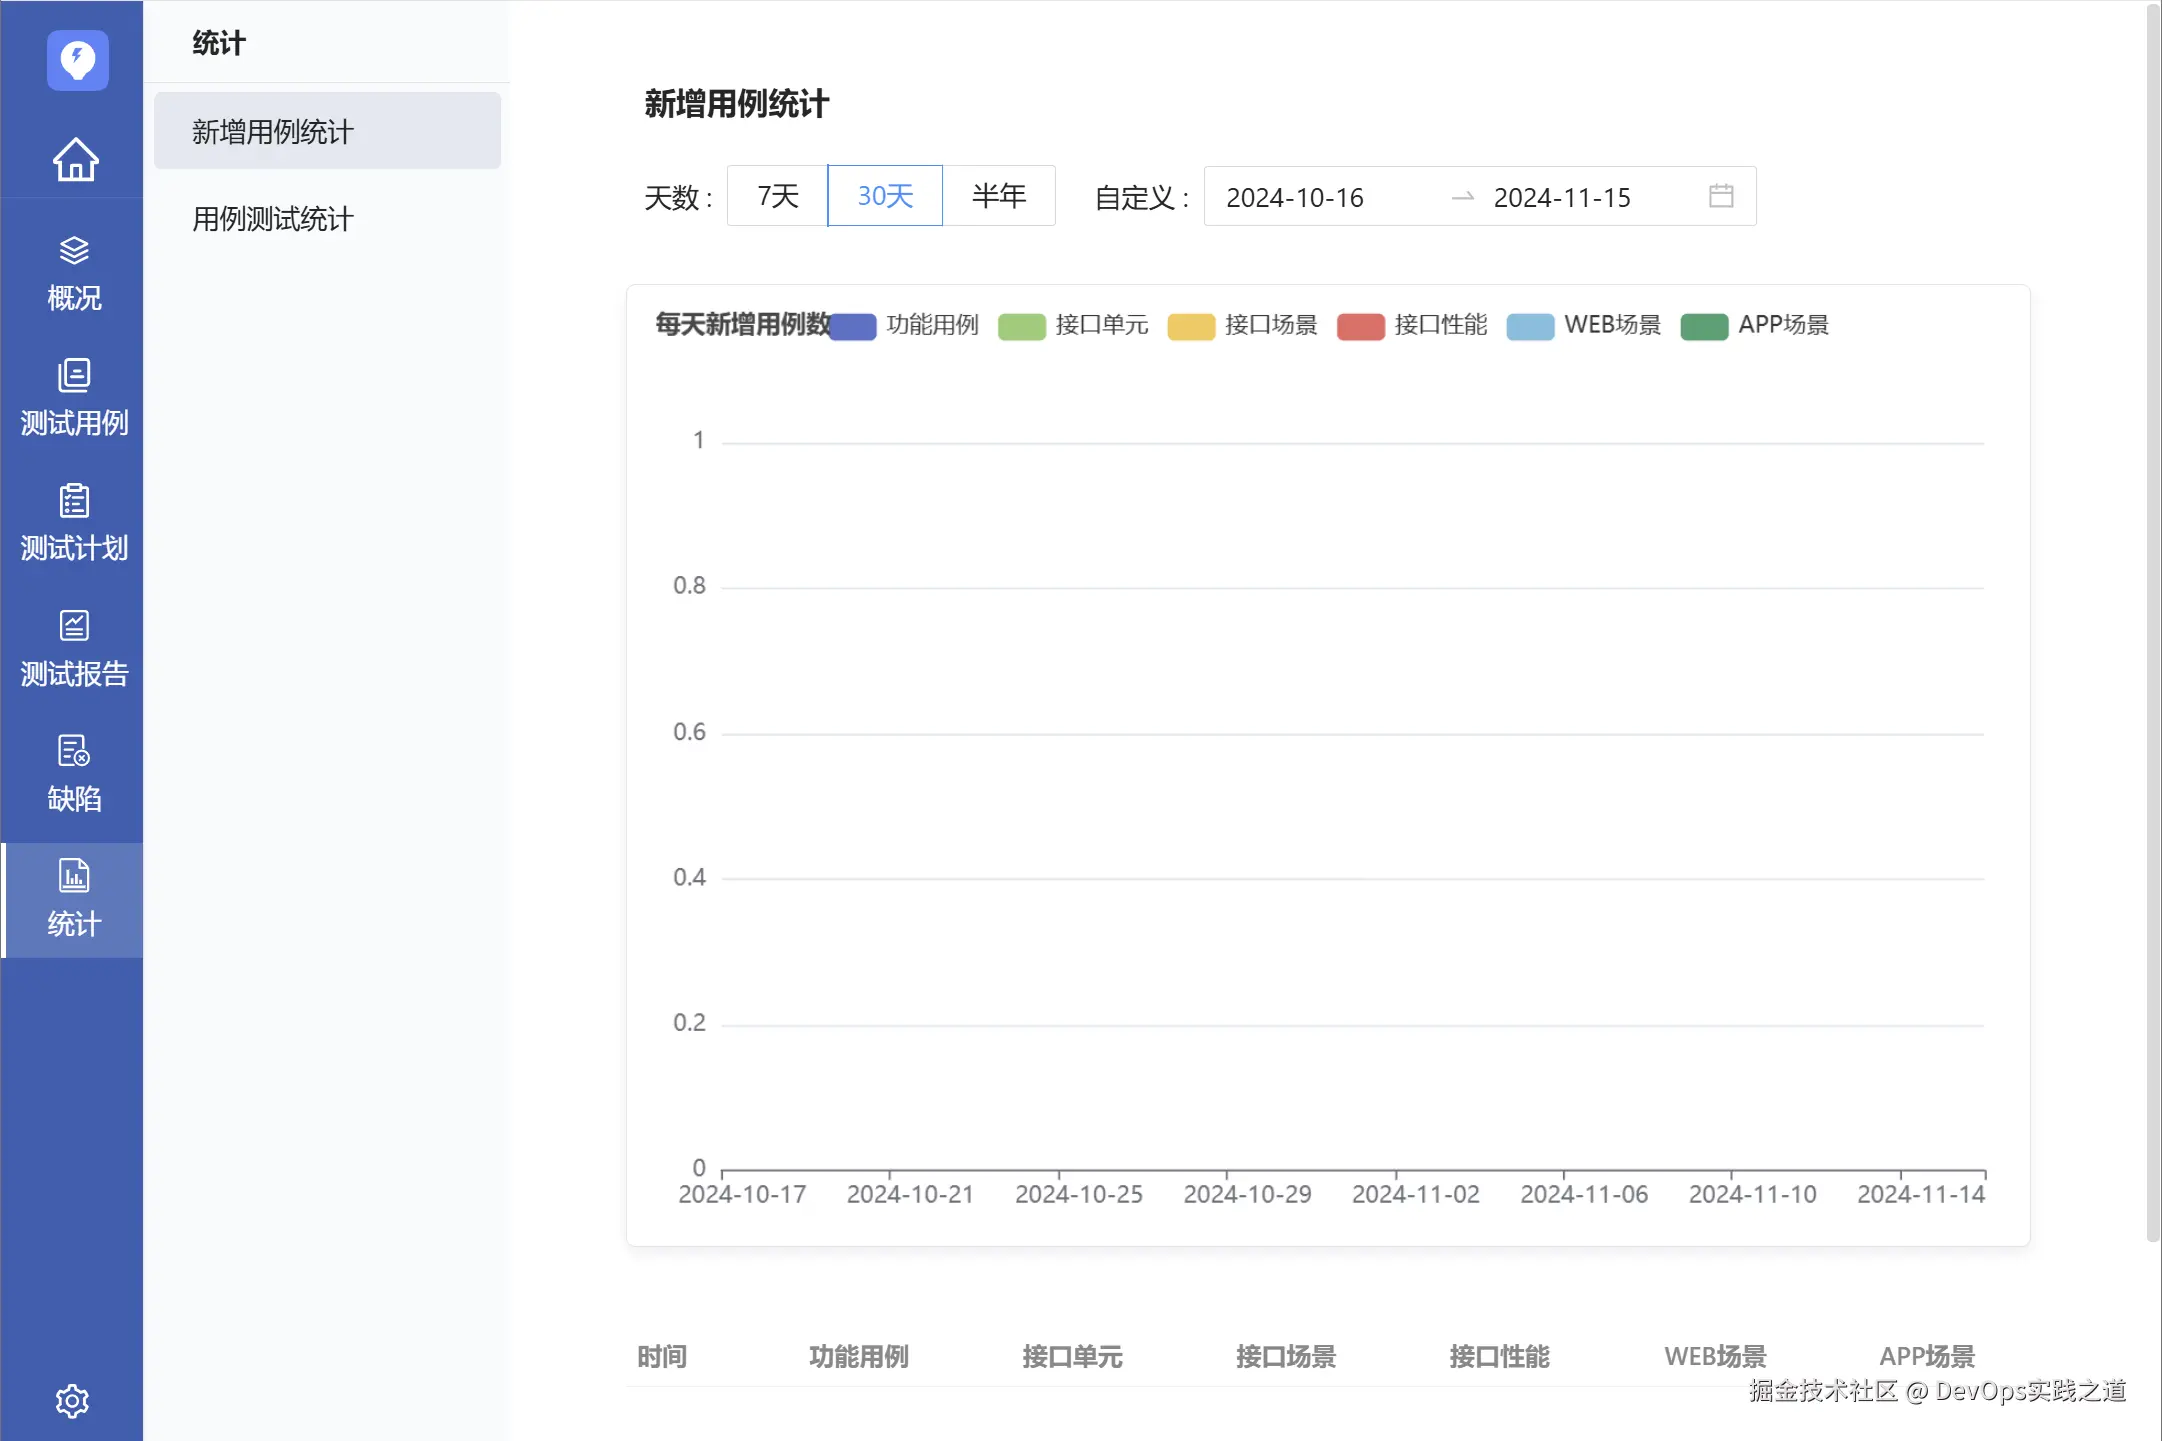Toggle 接口性能 red legend swatch
This screenshot has height=1441, width=2162.
point(1360,326)
